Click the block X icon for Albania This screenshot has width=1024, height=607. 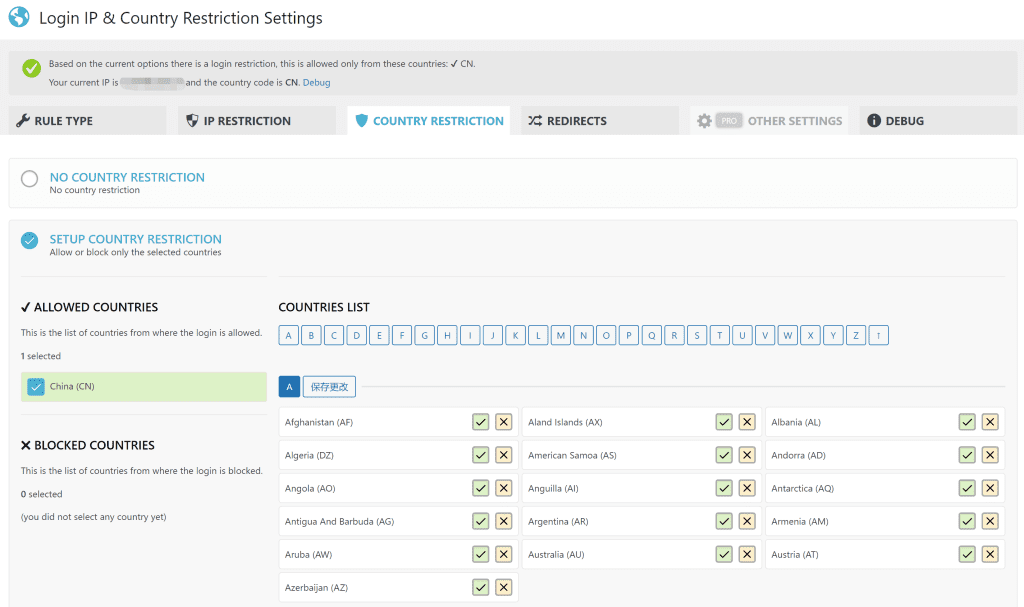tap(990, 422)
